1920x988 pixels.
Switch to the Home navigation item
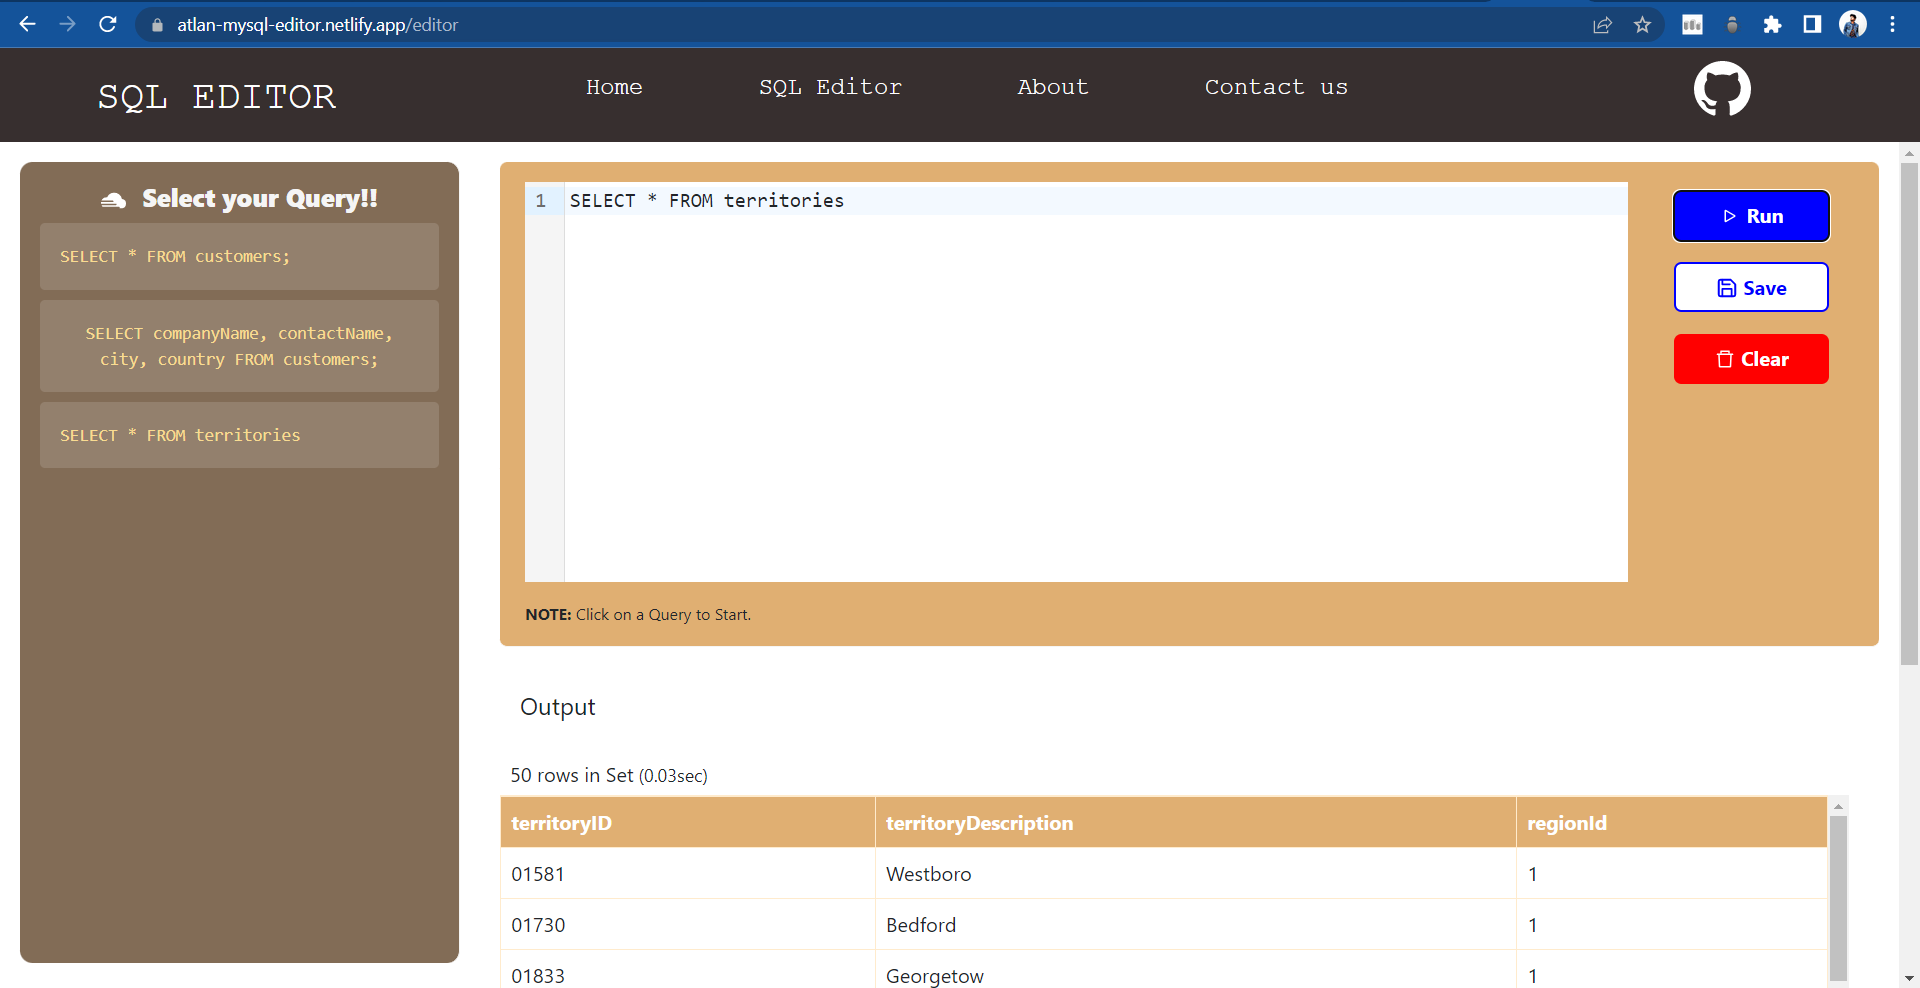(614, 88)
